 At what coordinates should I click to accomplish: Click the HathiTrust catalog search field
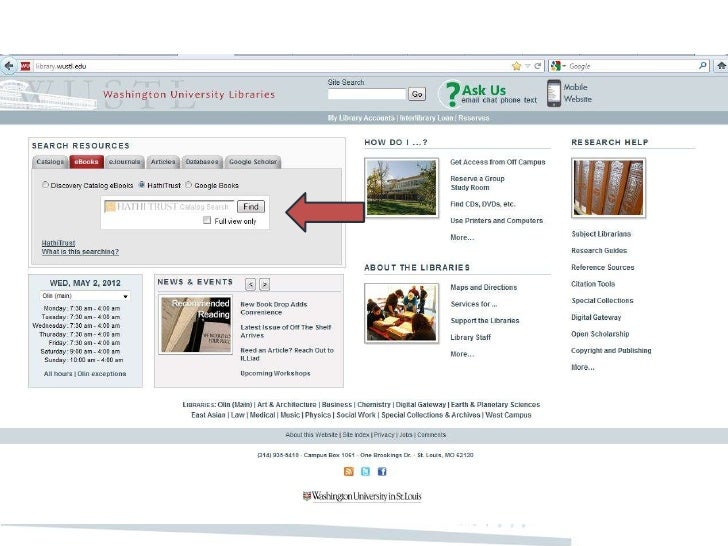[169, 207]
